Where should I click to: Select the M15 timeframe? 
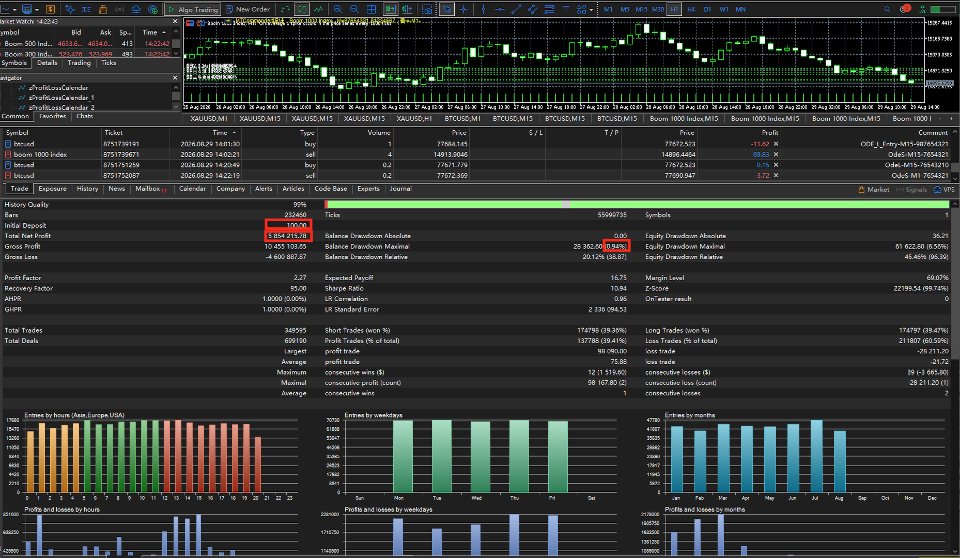641,9
